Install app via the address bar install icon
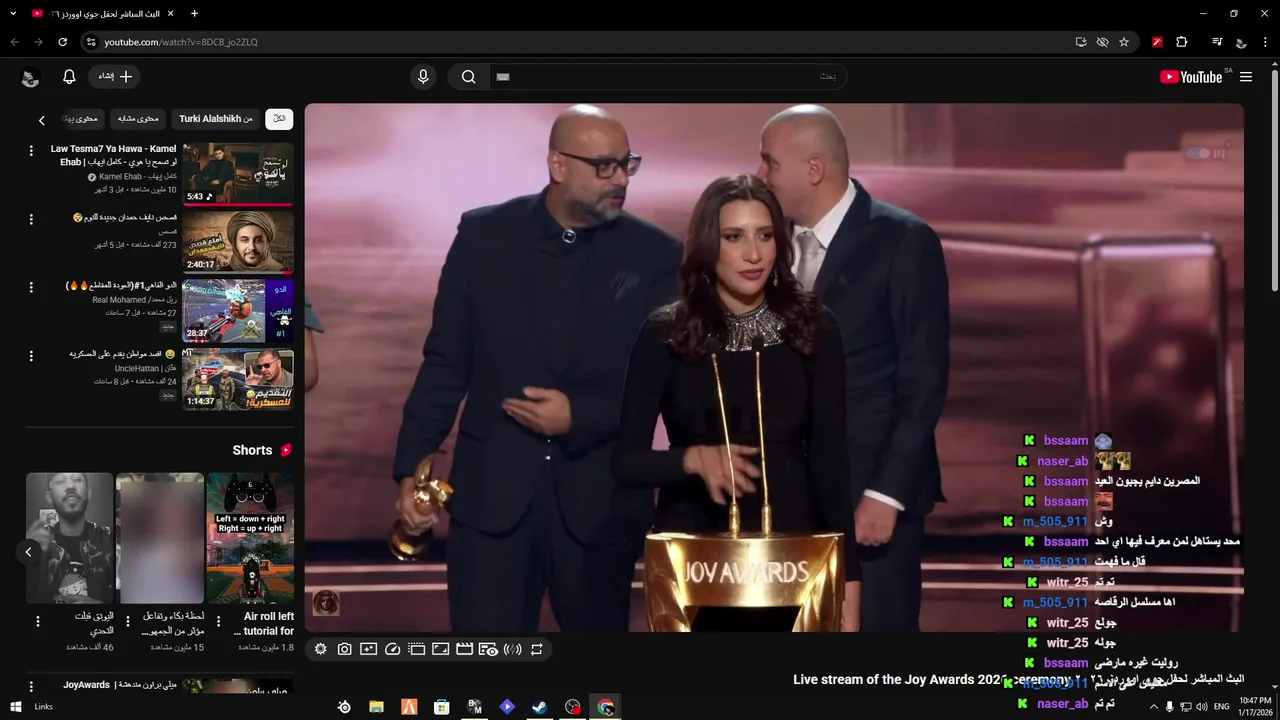The width and height of the screenshot is (1280, 720). [x=1081, y=42]
